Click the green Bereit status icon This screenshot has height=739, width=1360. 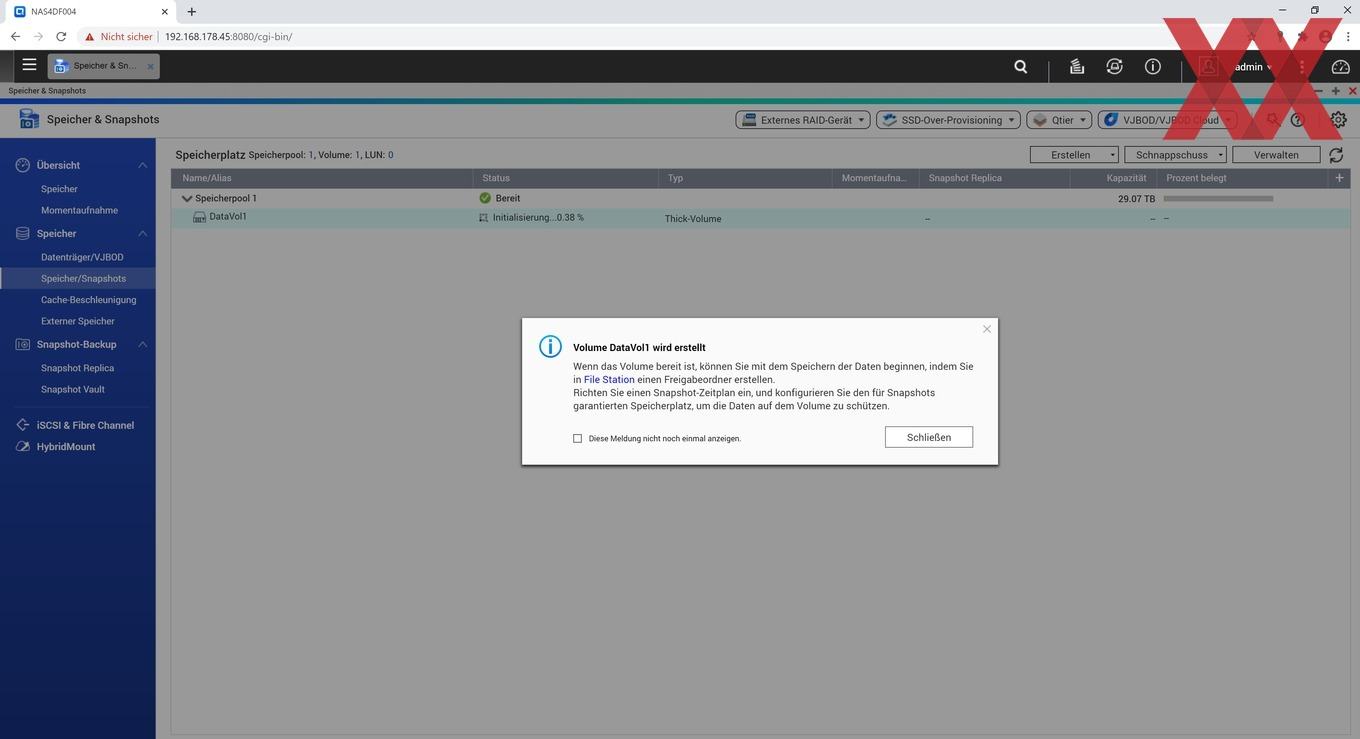pyautogui.click(x=485, y=198)
